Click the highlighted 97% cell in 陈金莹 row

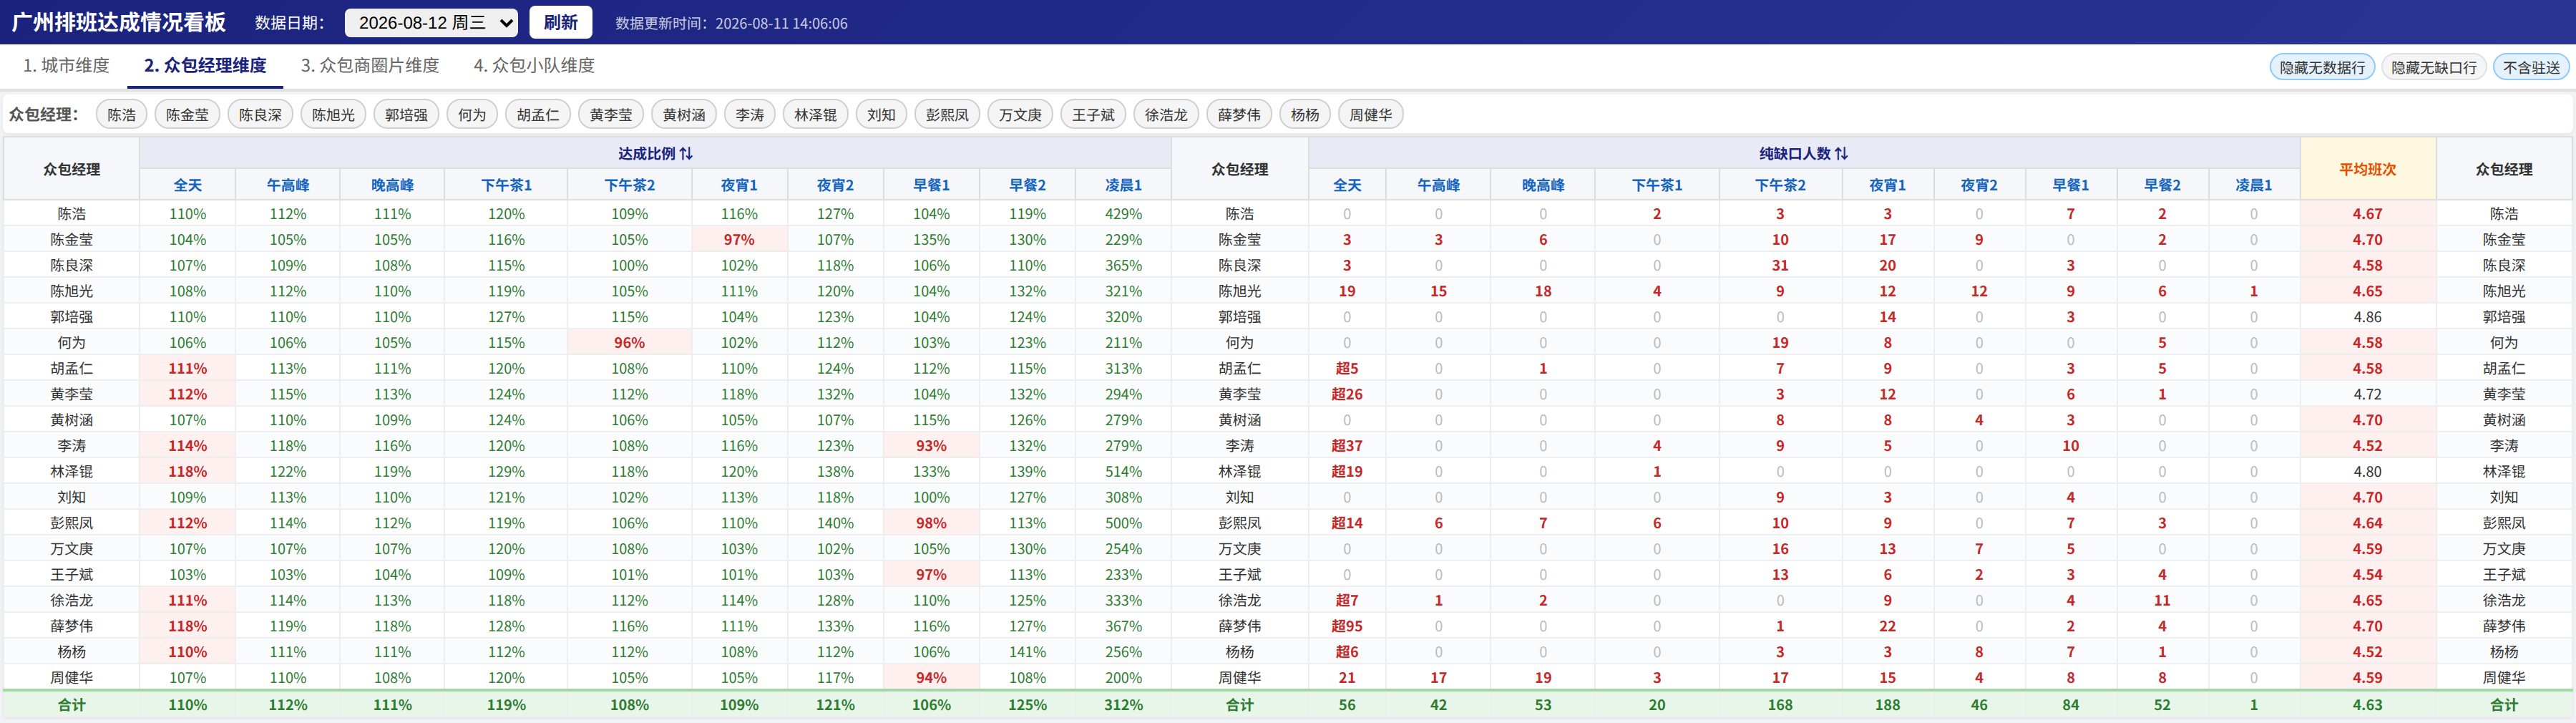point(739,240)
